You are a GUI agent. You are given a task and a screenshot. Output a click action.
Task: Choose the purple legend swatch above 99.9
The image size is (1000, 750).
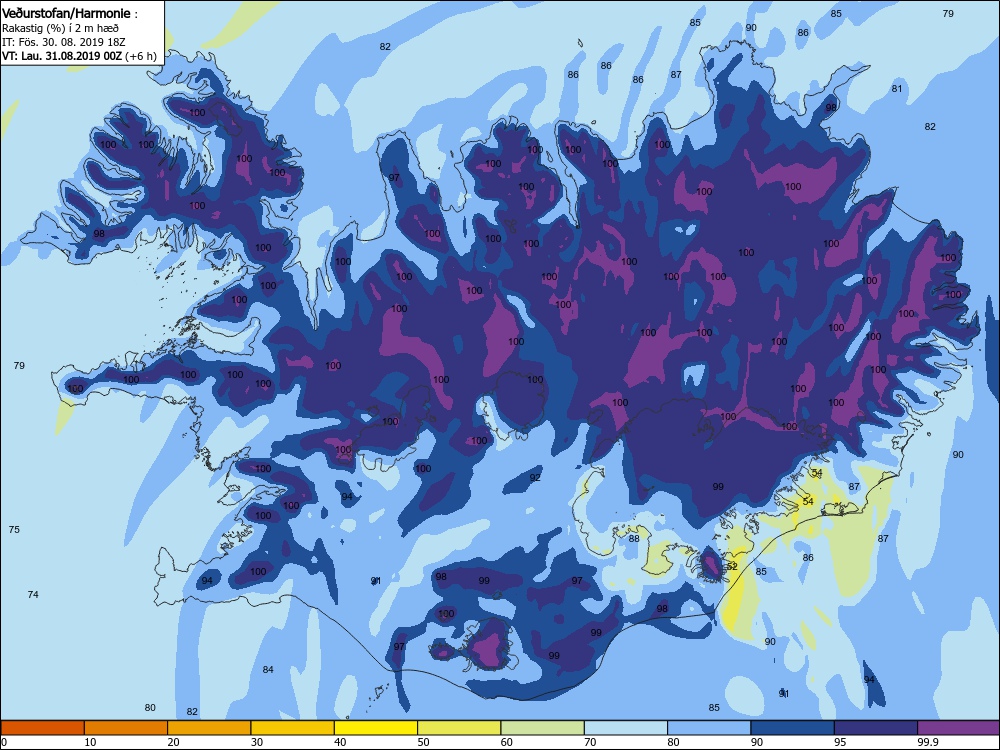tap(959, 728)
